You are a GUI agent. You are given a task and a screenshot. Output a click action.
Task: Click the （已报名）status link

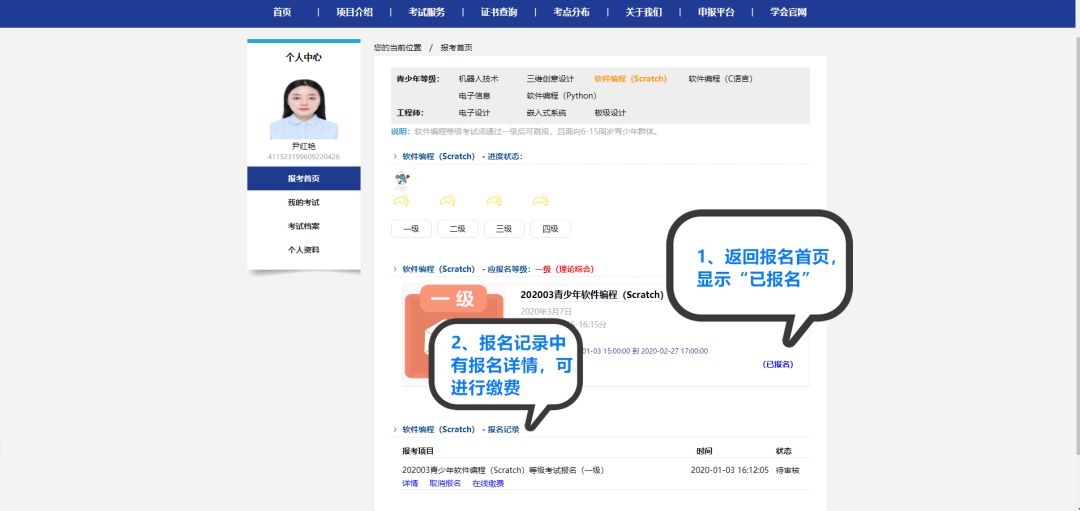pos(778,364)
